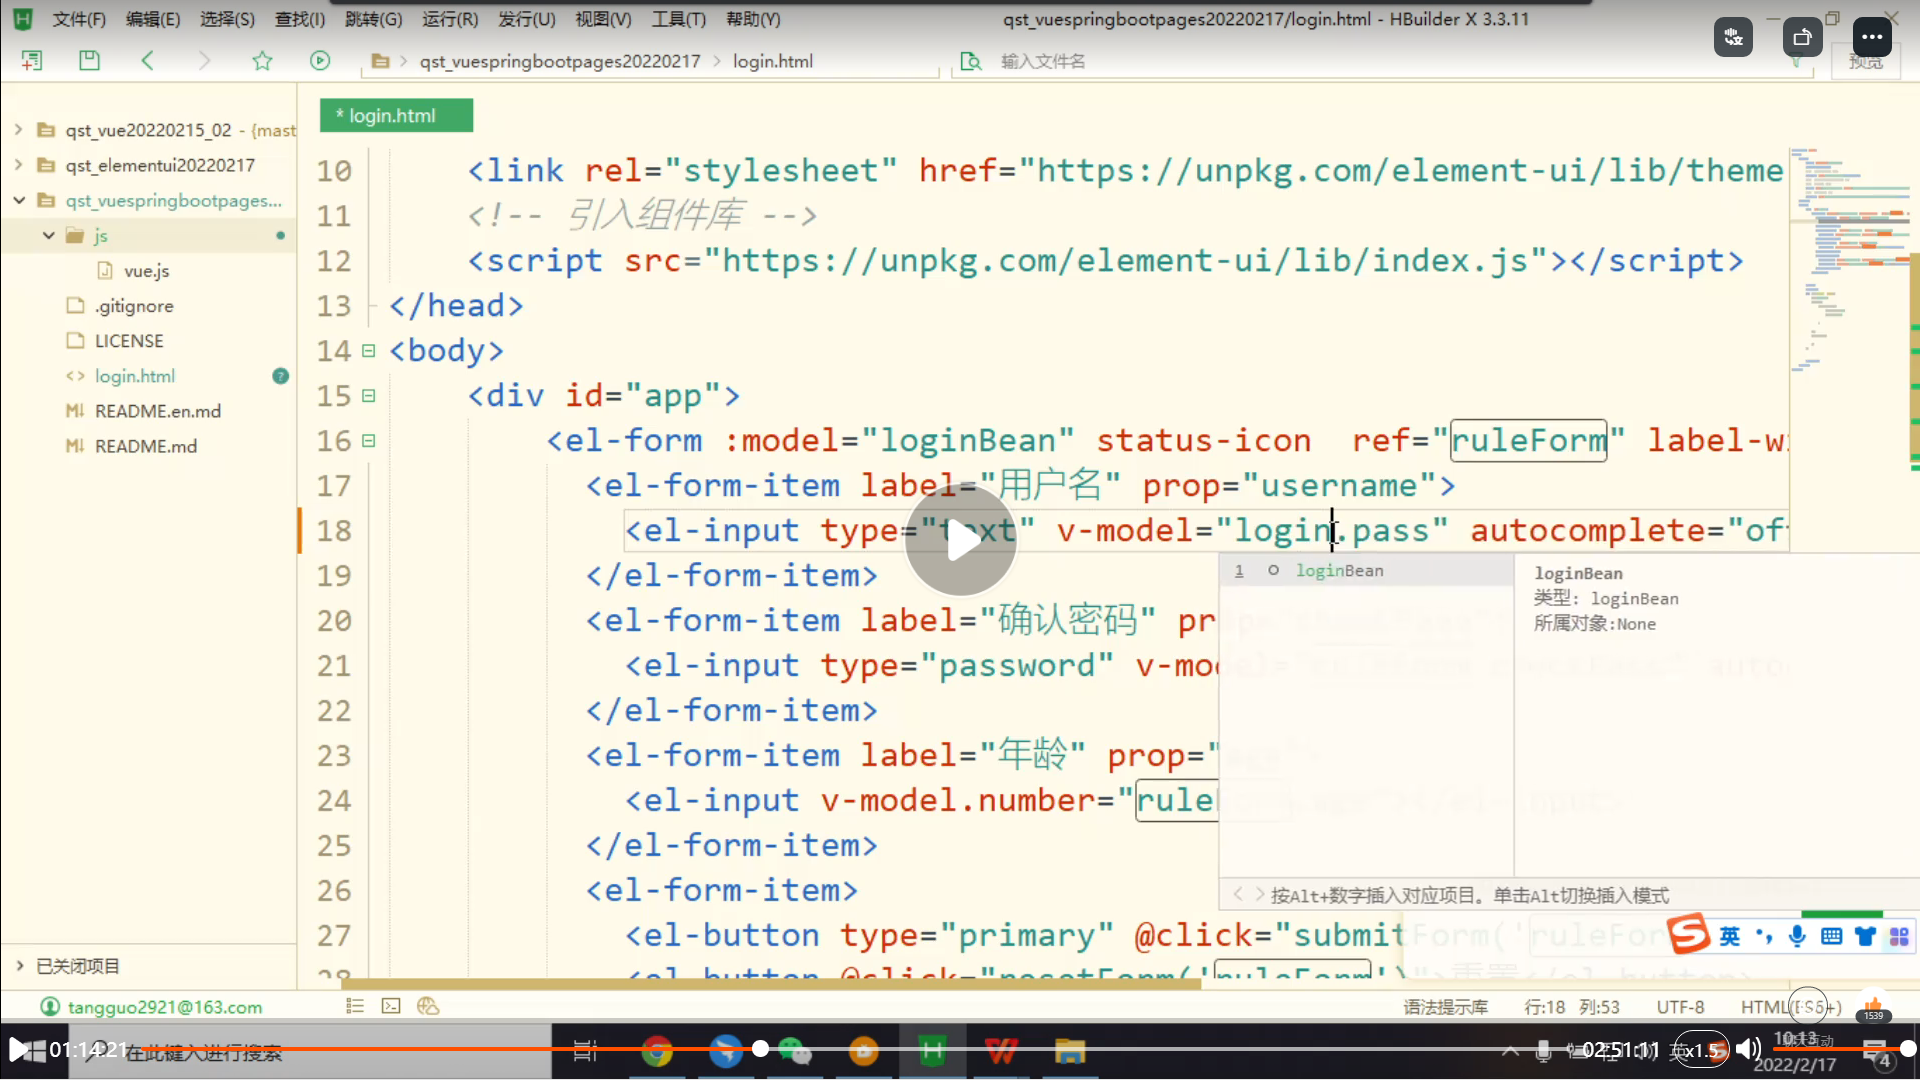Click the Sogou microphone voice input icon
Image resolution: width=1920 pixels, height=1080 pixels.
[x=1797, y=936]
